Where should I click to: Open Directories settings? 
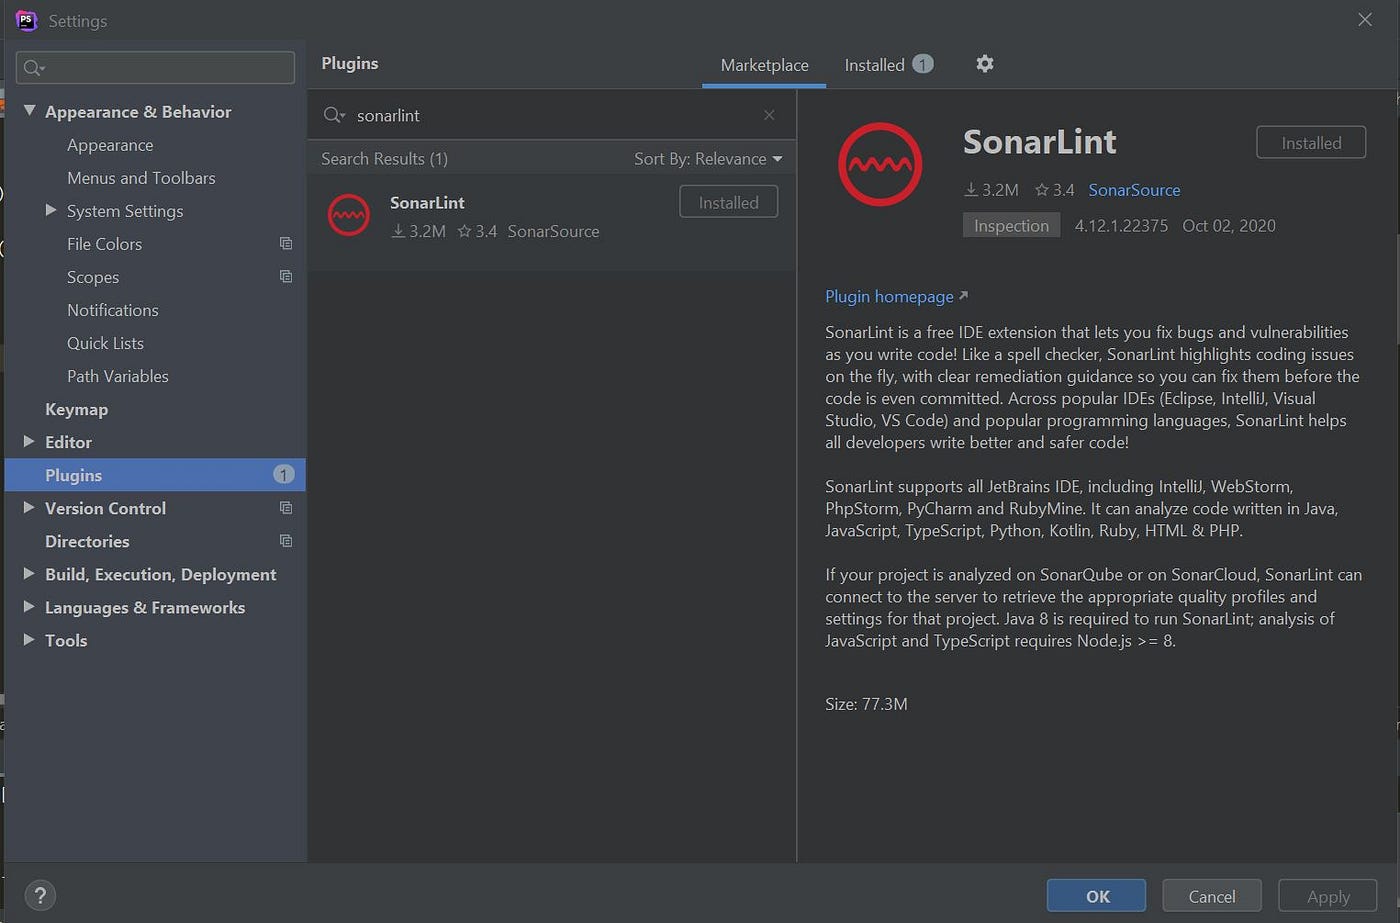point(87,541)
